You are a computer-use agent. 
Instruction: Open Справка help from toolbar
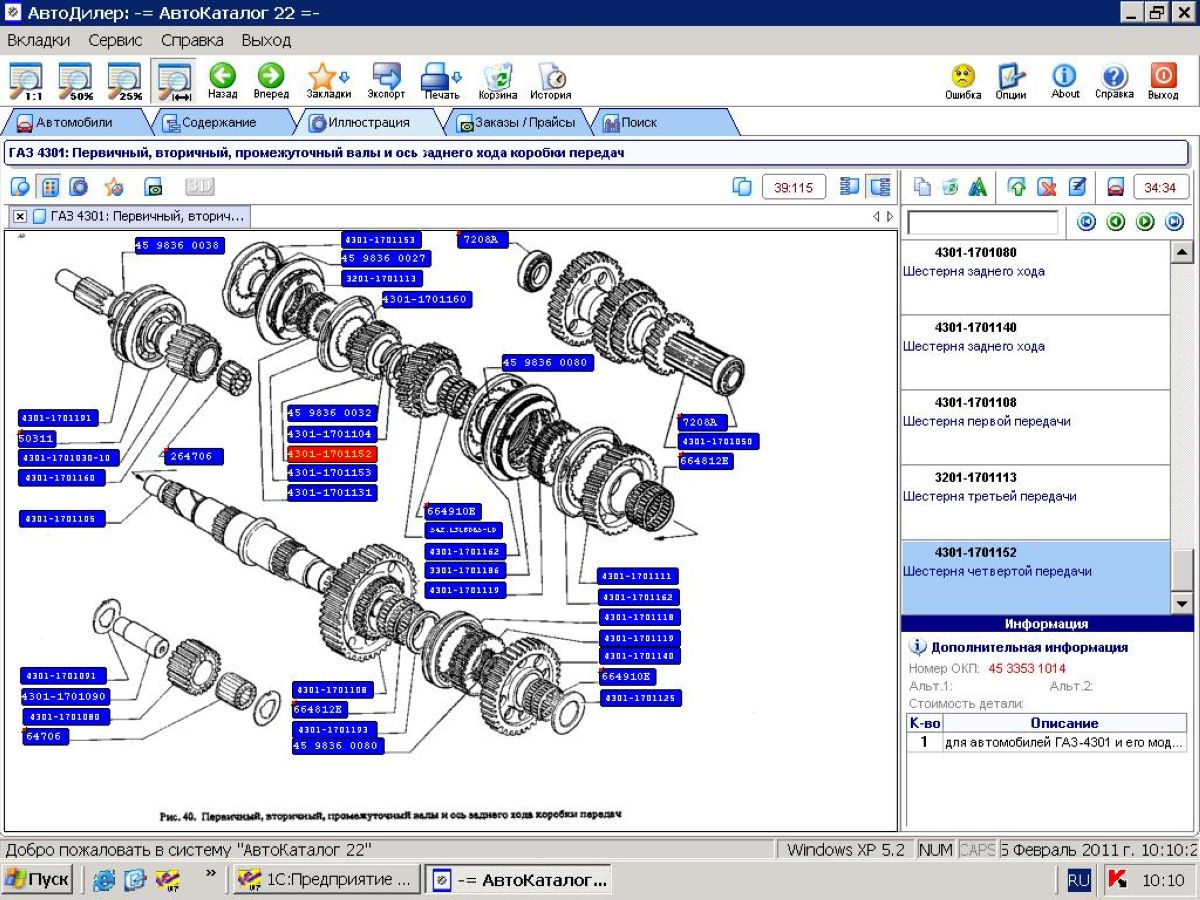(x=1114, y=81)
